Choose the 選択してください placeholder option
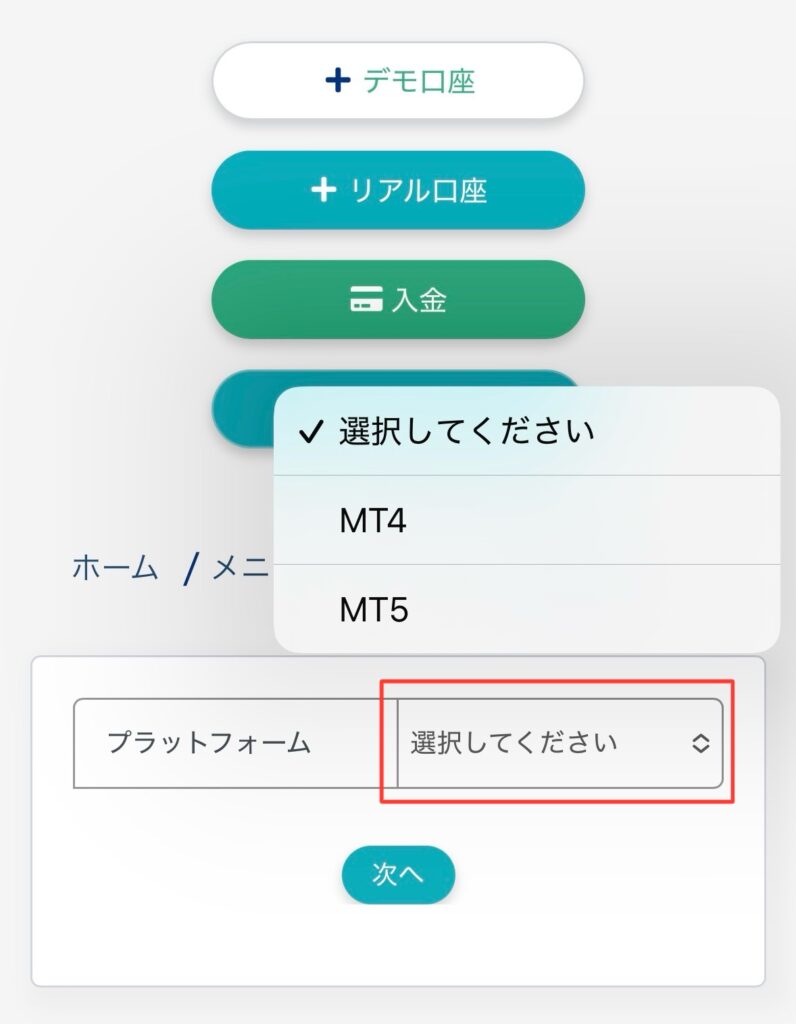The image size is (796, 1024). pyautogui.click(x=526, y=431)
